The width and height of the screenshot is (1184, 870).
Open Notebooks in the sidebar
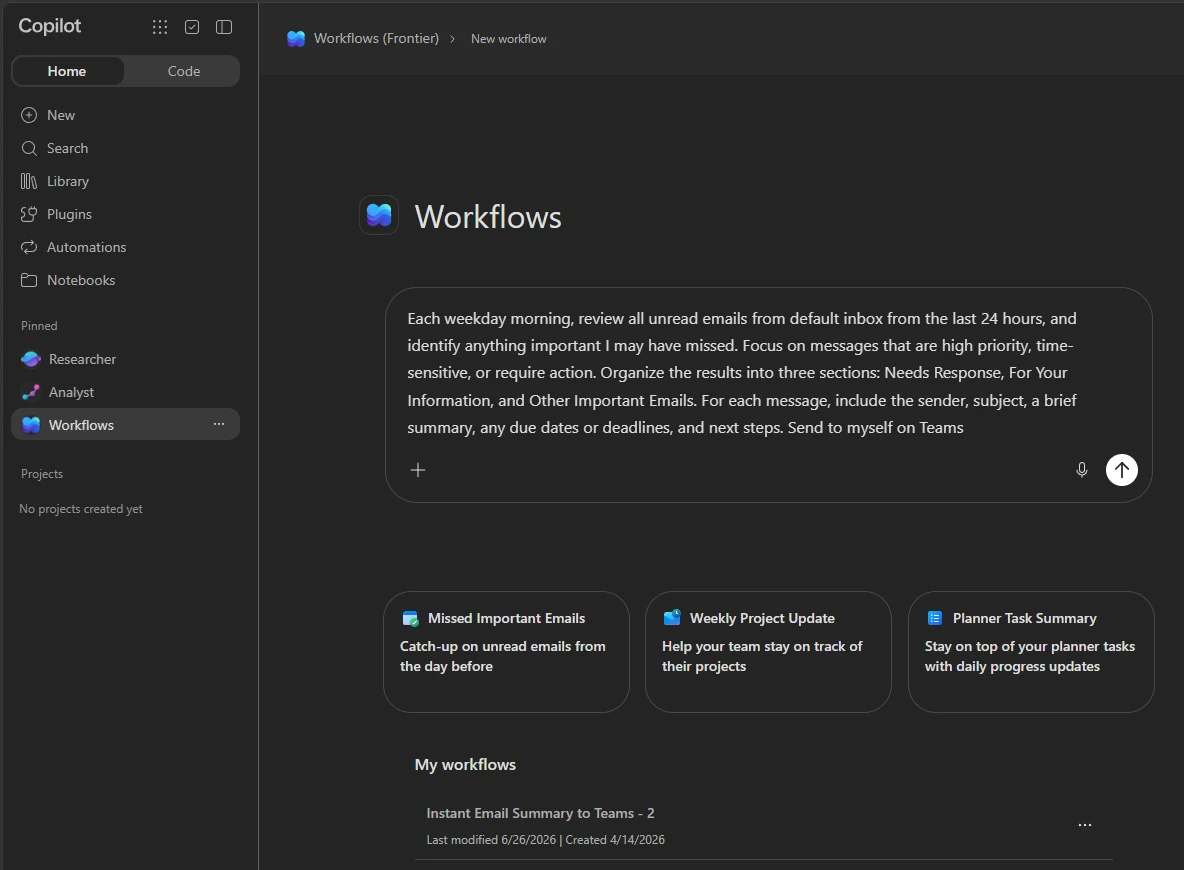coord(125,280)
